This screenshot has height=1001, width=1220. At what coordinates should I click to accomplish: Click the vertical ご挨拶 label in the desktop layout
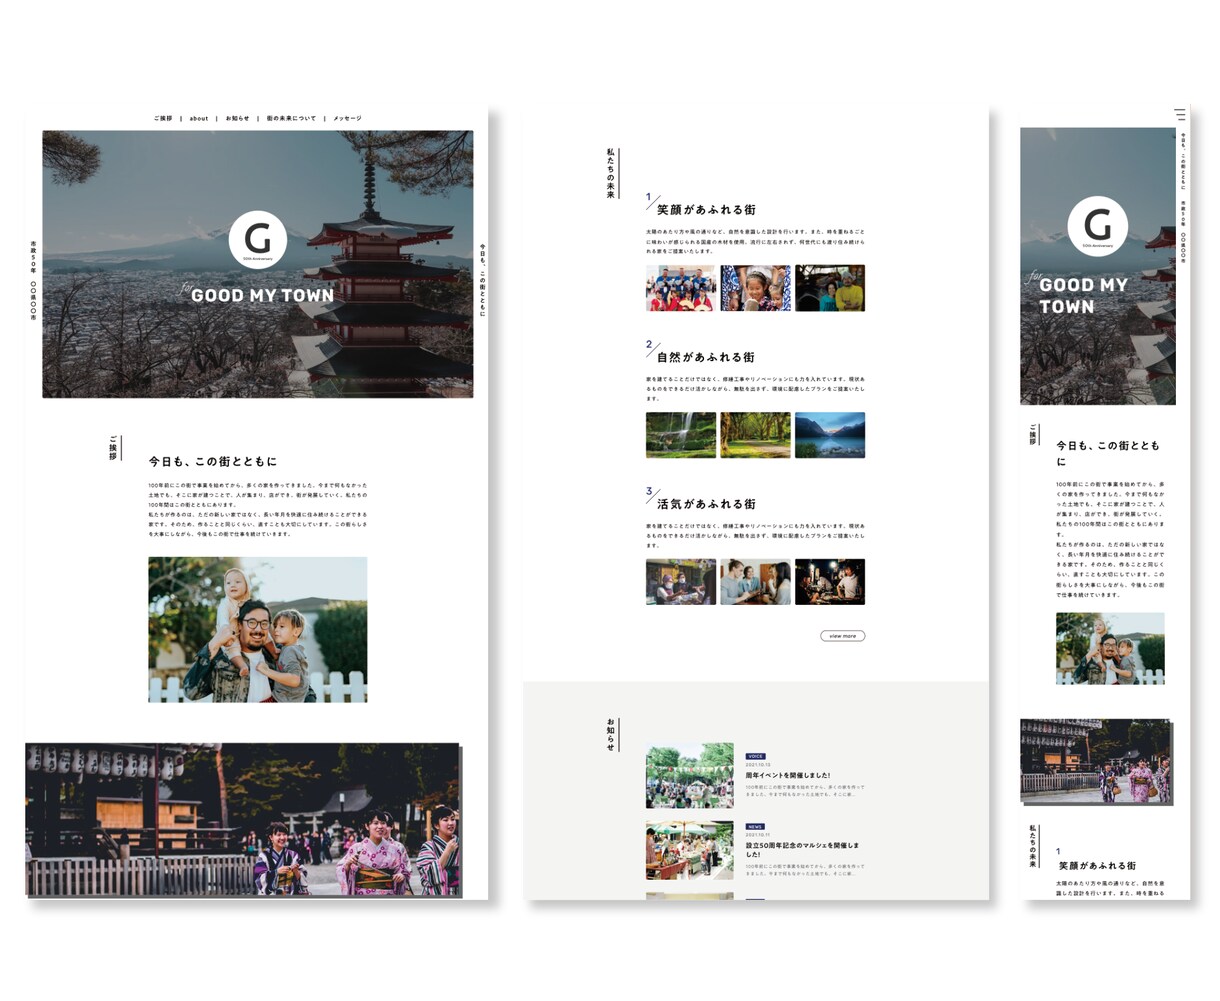coord(113,447)
